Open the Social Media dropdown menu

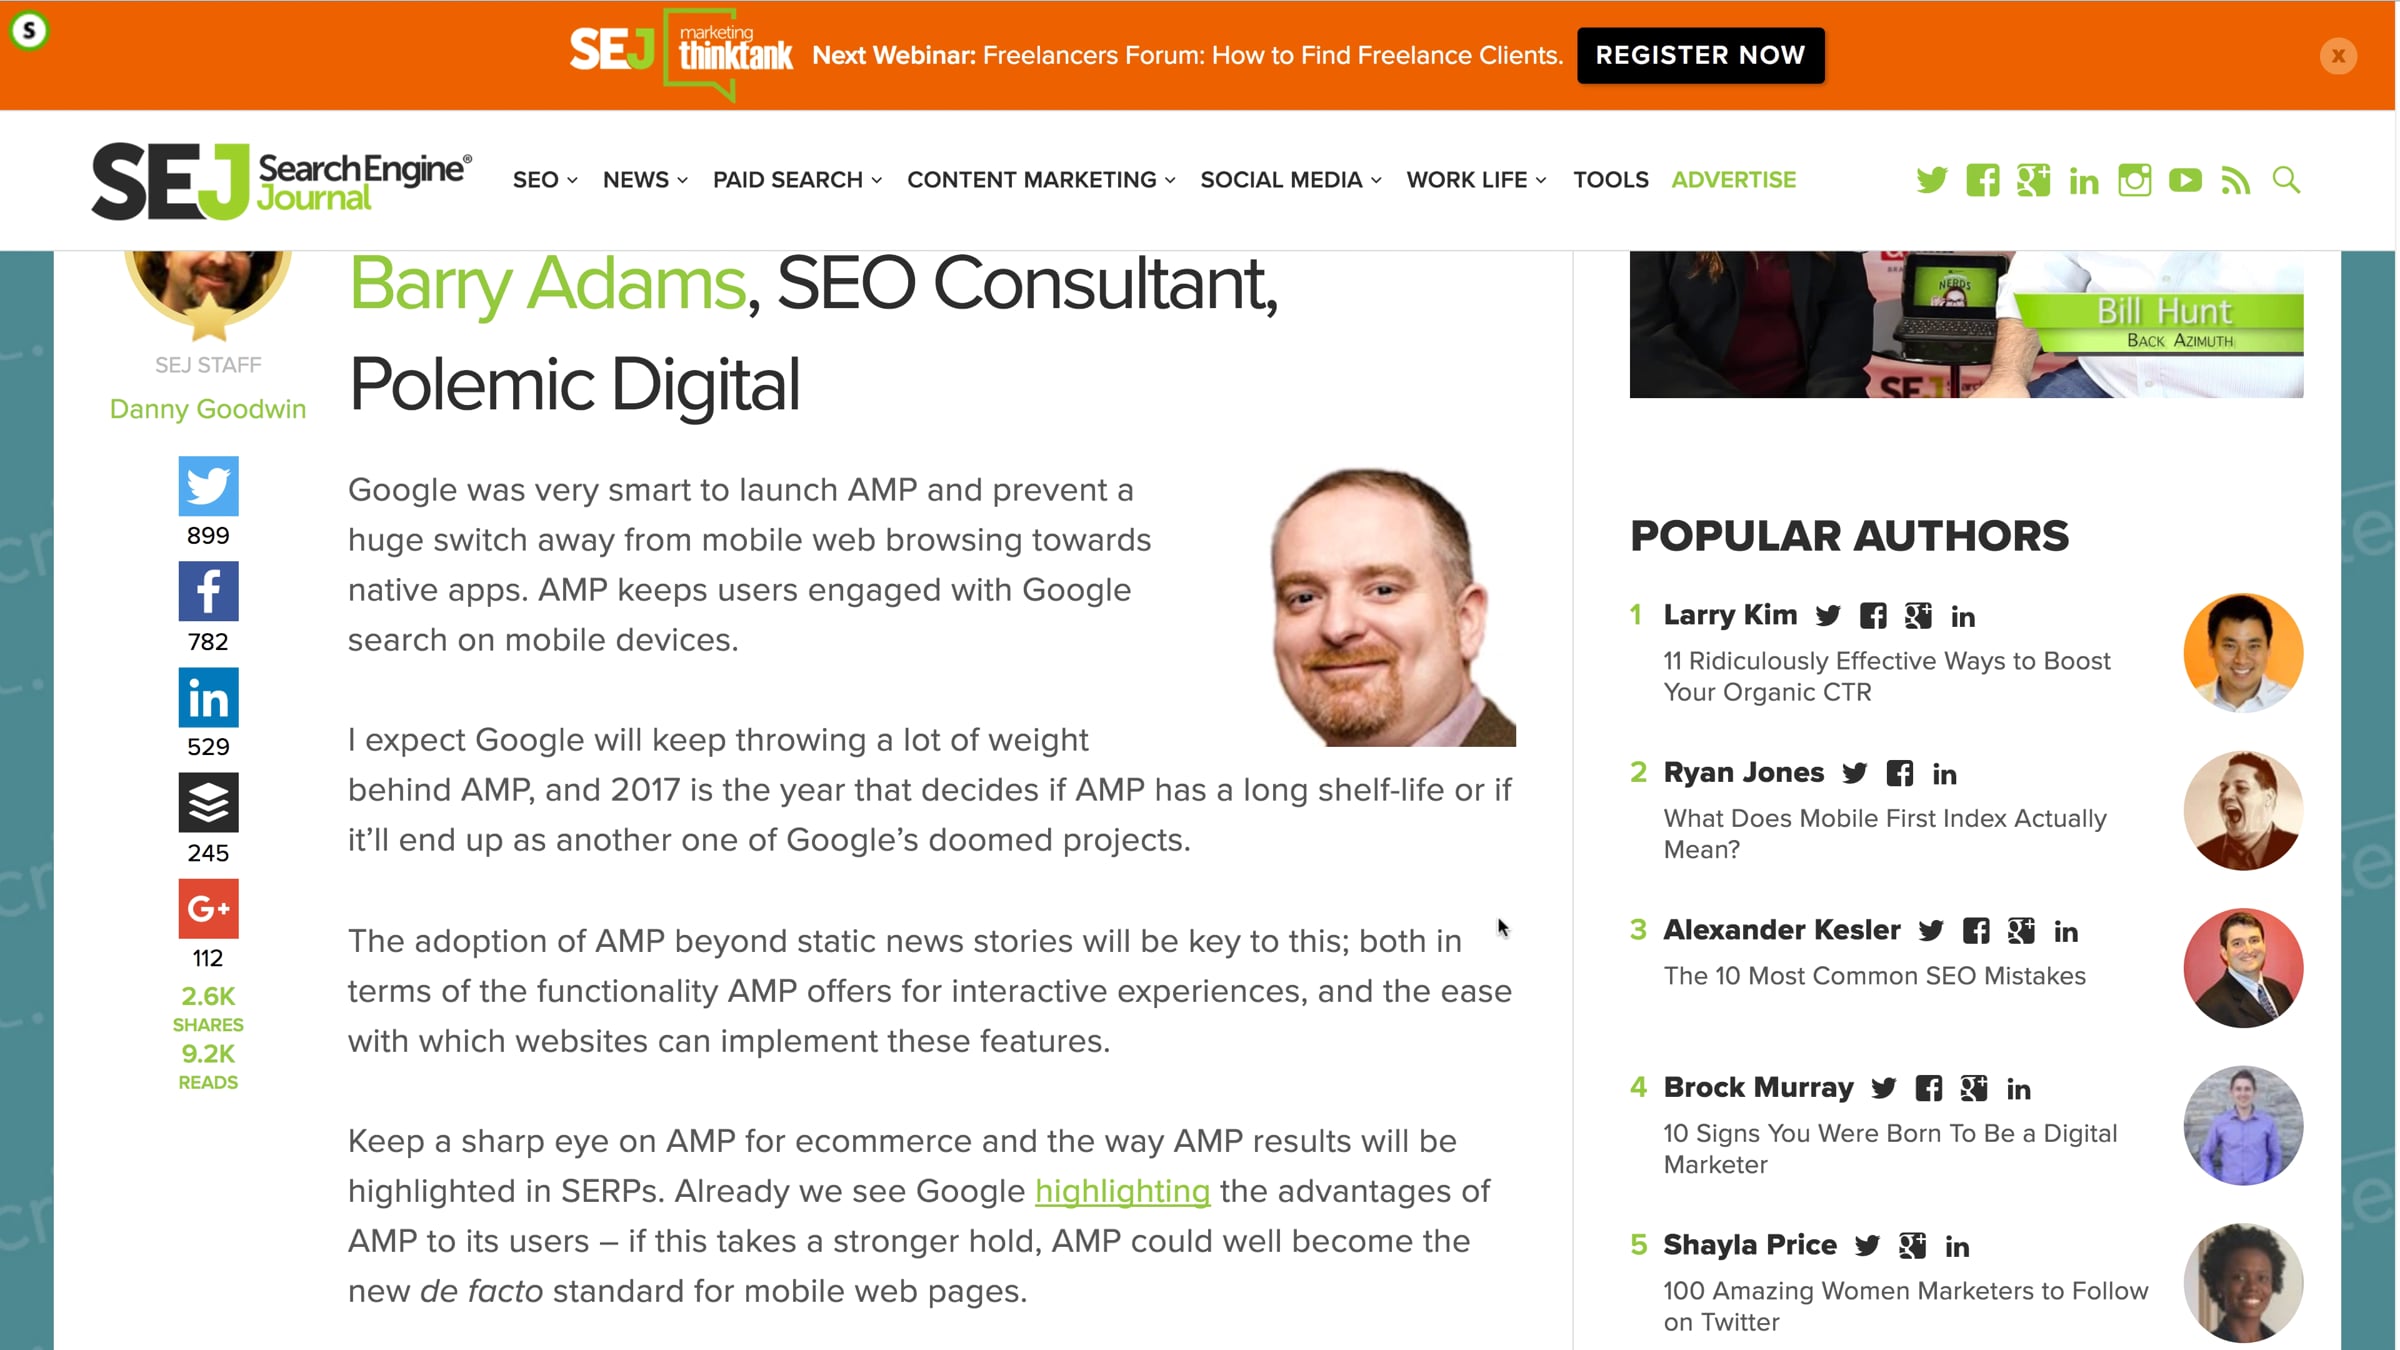(x=1290, y=180)
